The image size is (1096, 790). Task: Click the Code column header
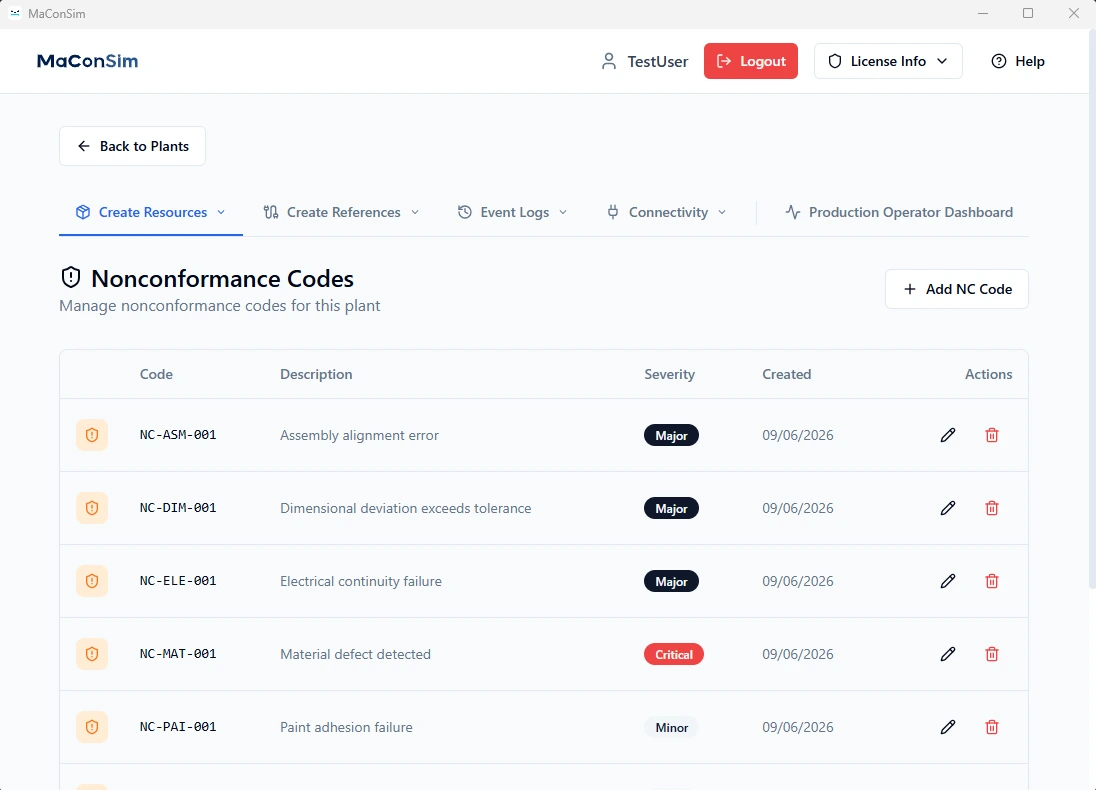point(156,374)
